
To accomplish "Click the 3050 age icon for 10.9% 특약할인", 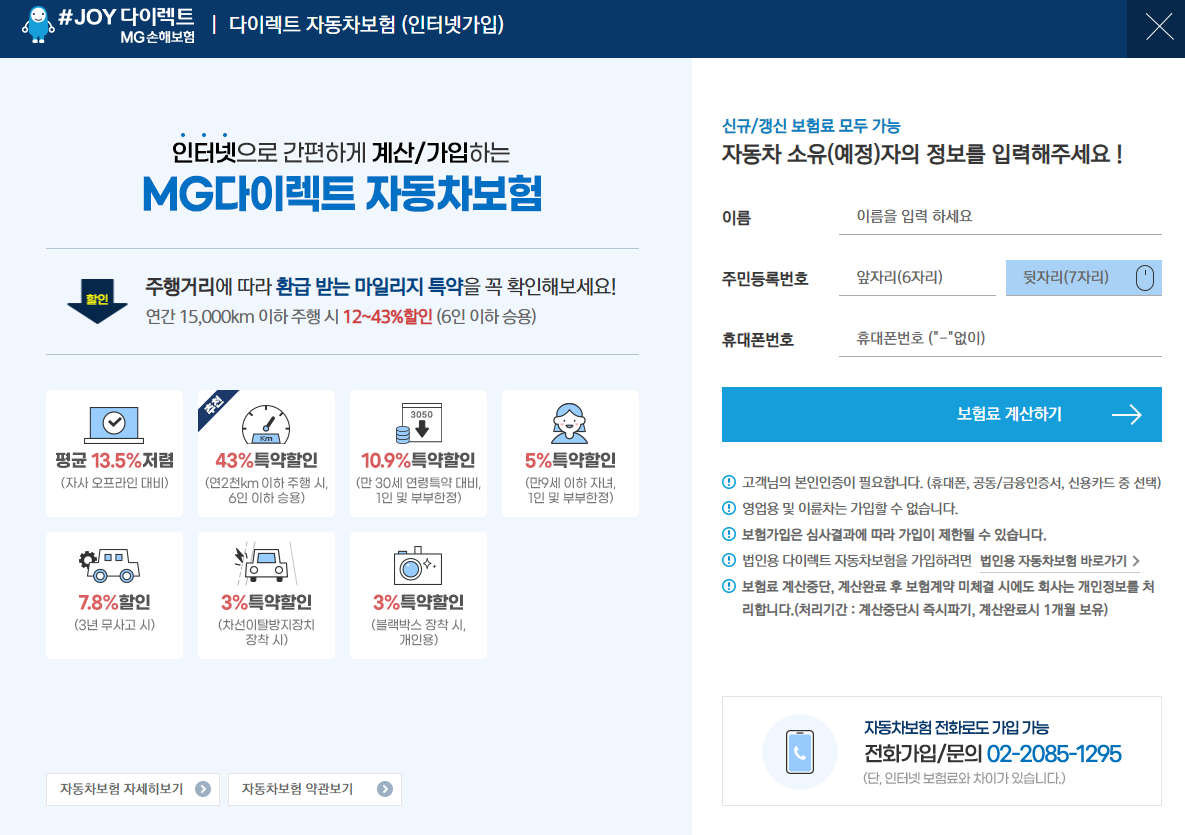I will tap(419, 423).
